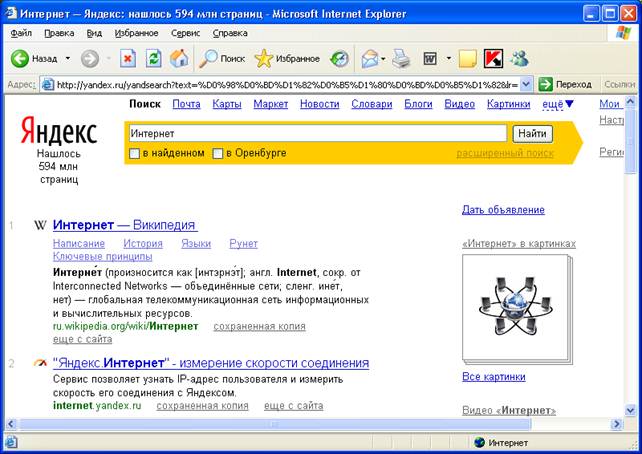Image resolution: width=642 pixels, height=454 pixels.
Task: Click the address URL field
Action: (x=288, y=85)
